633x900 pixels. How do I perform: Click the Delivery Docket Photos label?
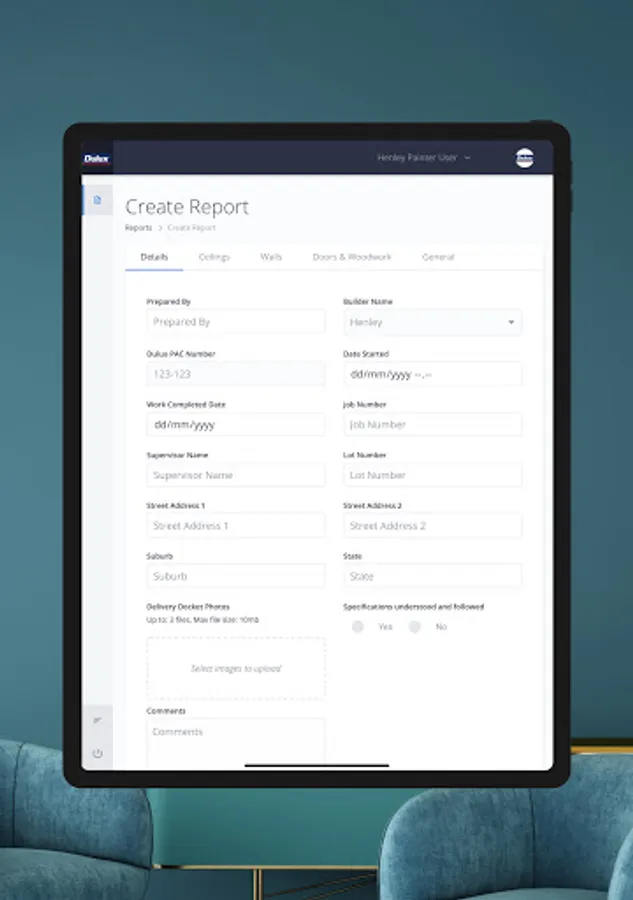[x=188, y=607]
